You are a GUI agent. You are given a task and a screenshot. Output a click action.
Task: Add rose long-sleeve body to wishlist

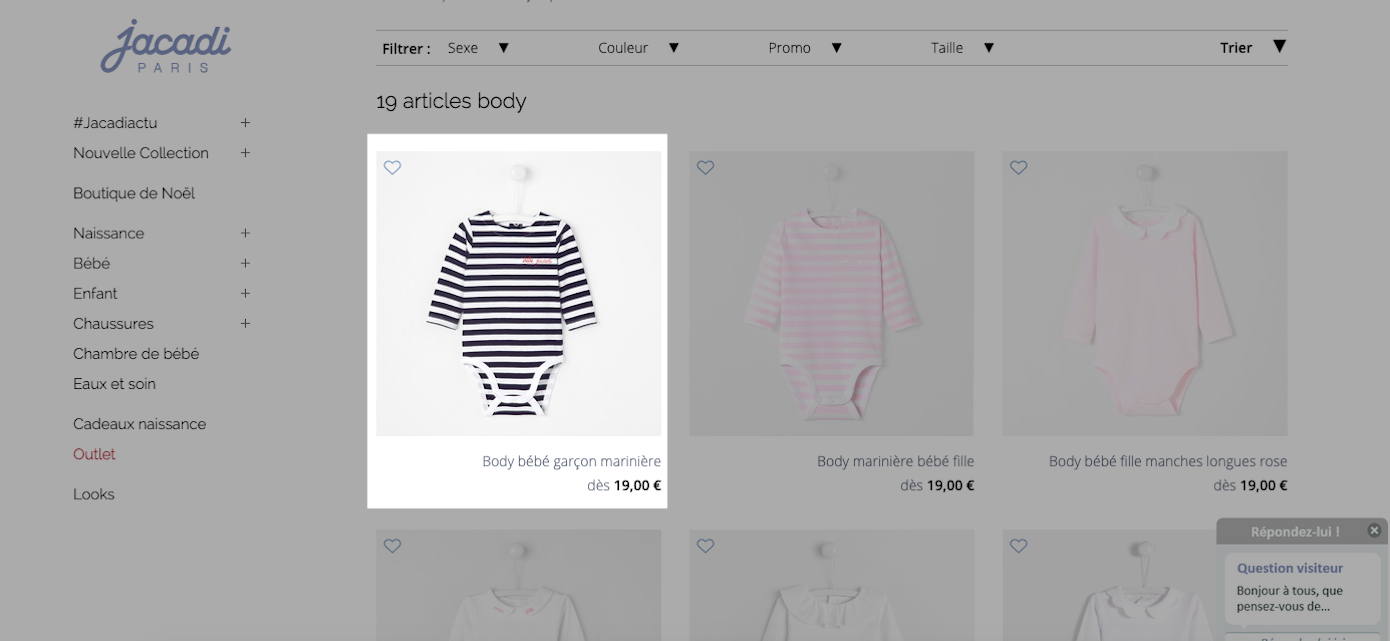[x=1019, y=167]
